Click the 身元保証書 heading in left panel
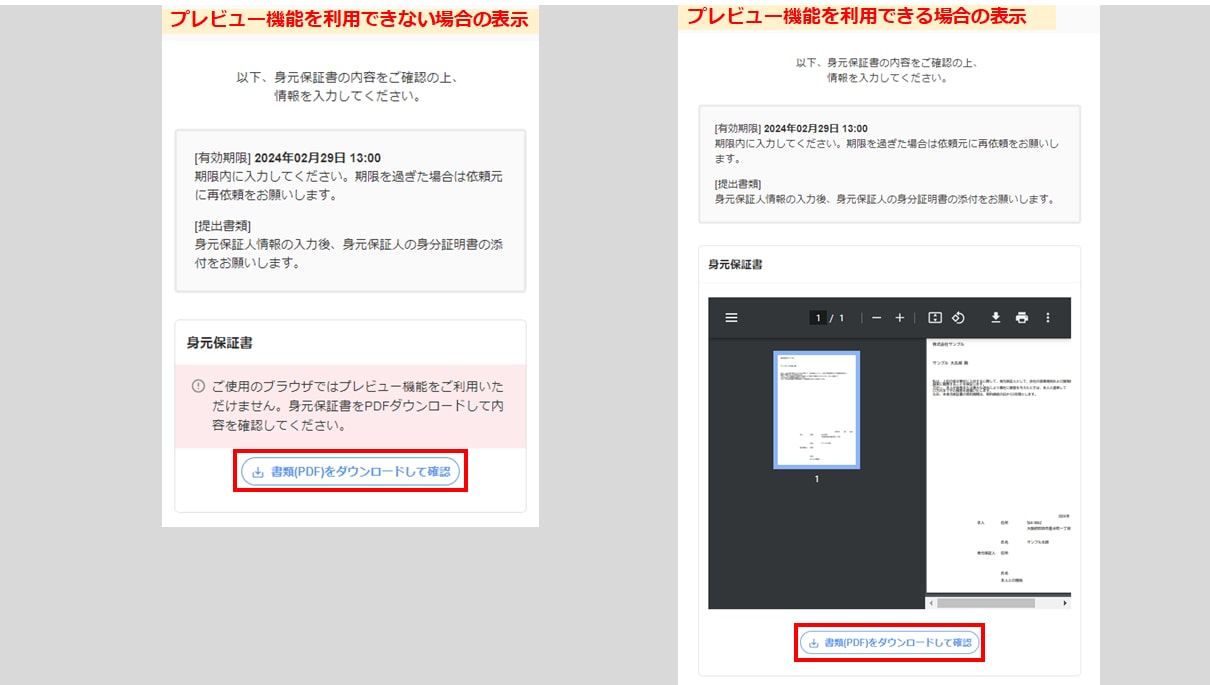The image size is (1210, 685). (x=219, y=343)
